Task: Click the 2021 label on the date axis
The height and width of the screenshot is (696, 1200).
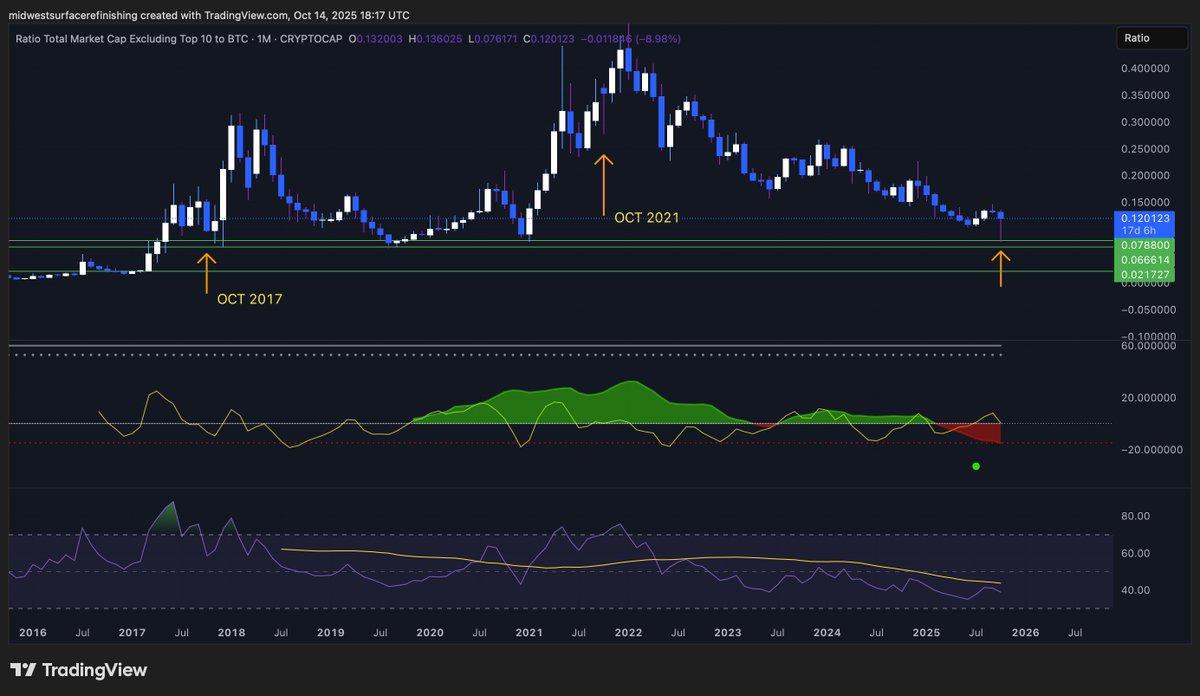Action: pyautogui.click(x=529, y=632)
